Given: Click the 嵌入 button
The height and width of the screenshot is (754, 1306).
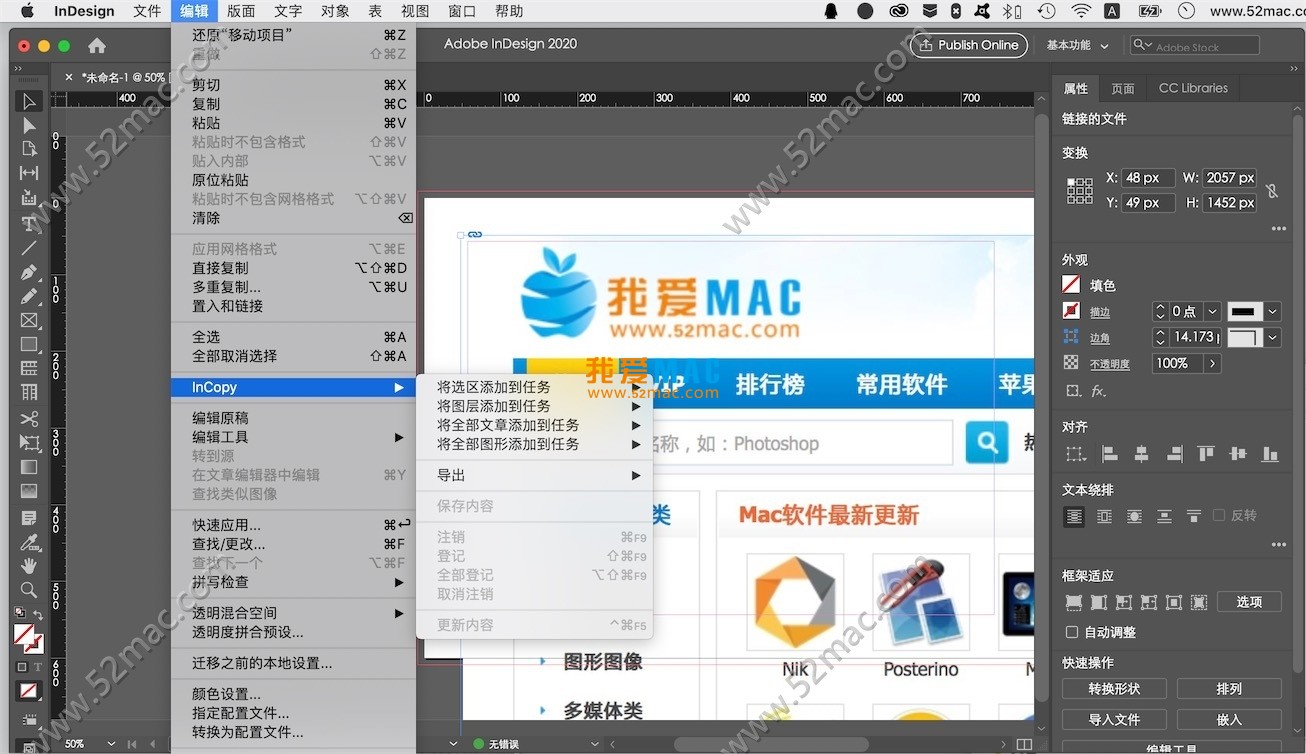Looking at the screenshot, I should pos(1229,719).
